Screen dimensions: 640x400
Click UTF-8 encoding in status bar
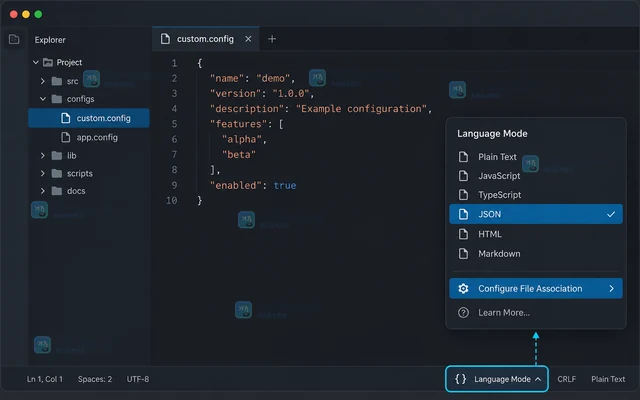pyautogui.click(x=138, y=379)
